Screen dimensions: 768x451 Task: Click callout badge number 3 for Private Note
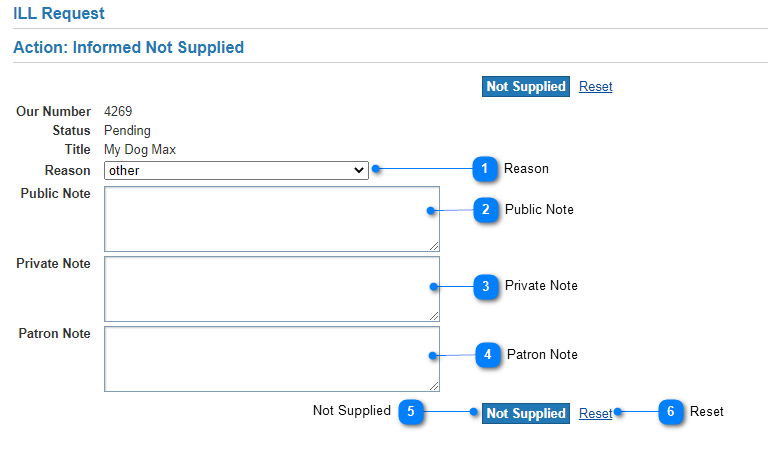[486, 286]
